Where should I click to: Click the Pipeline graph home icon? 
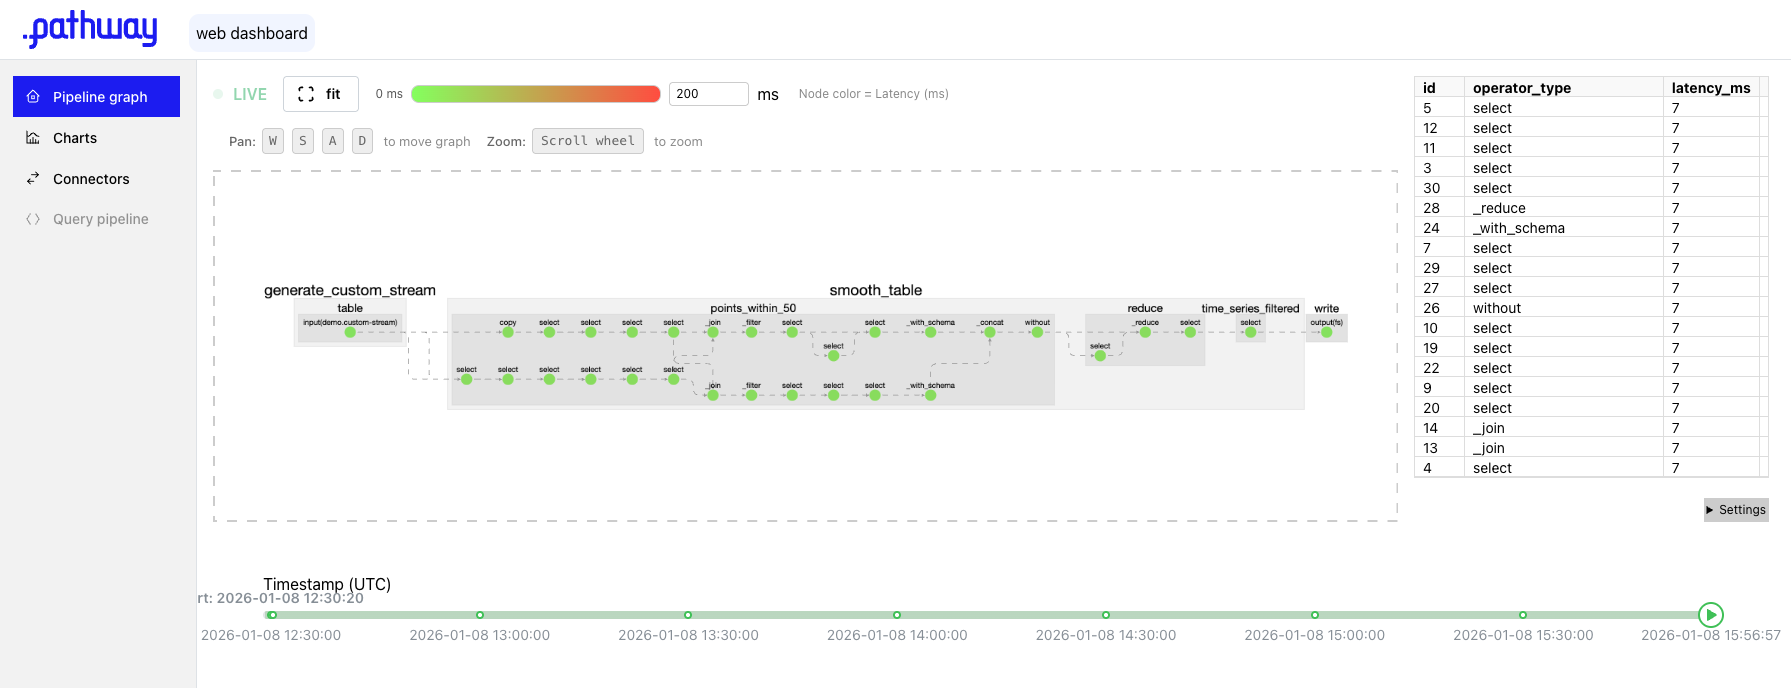[33, 97]
